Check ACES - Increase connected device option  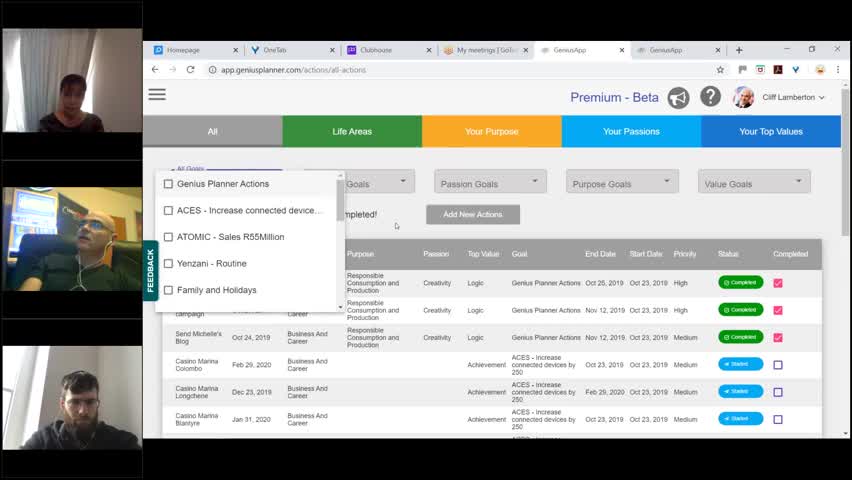click(x=168, y=211)
